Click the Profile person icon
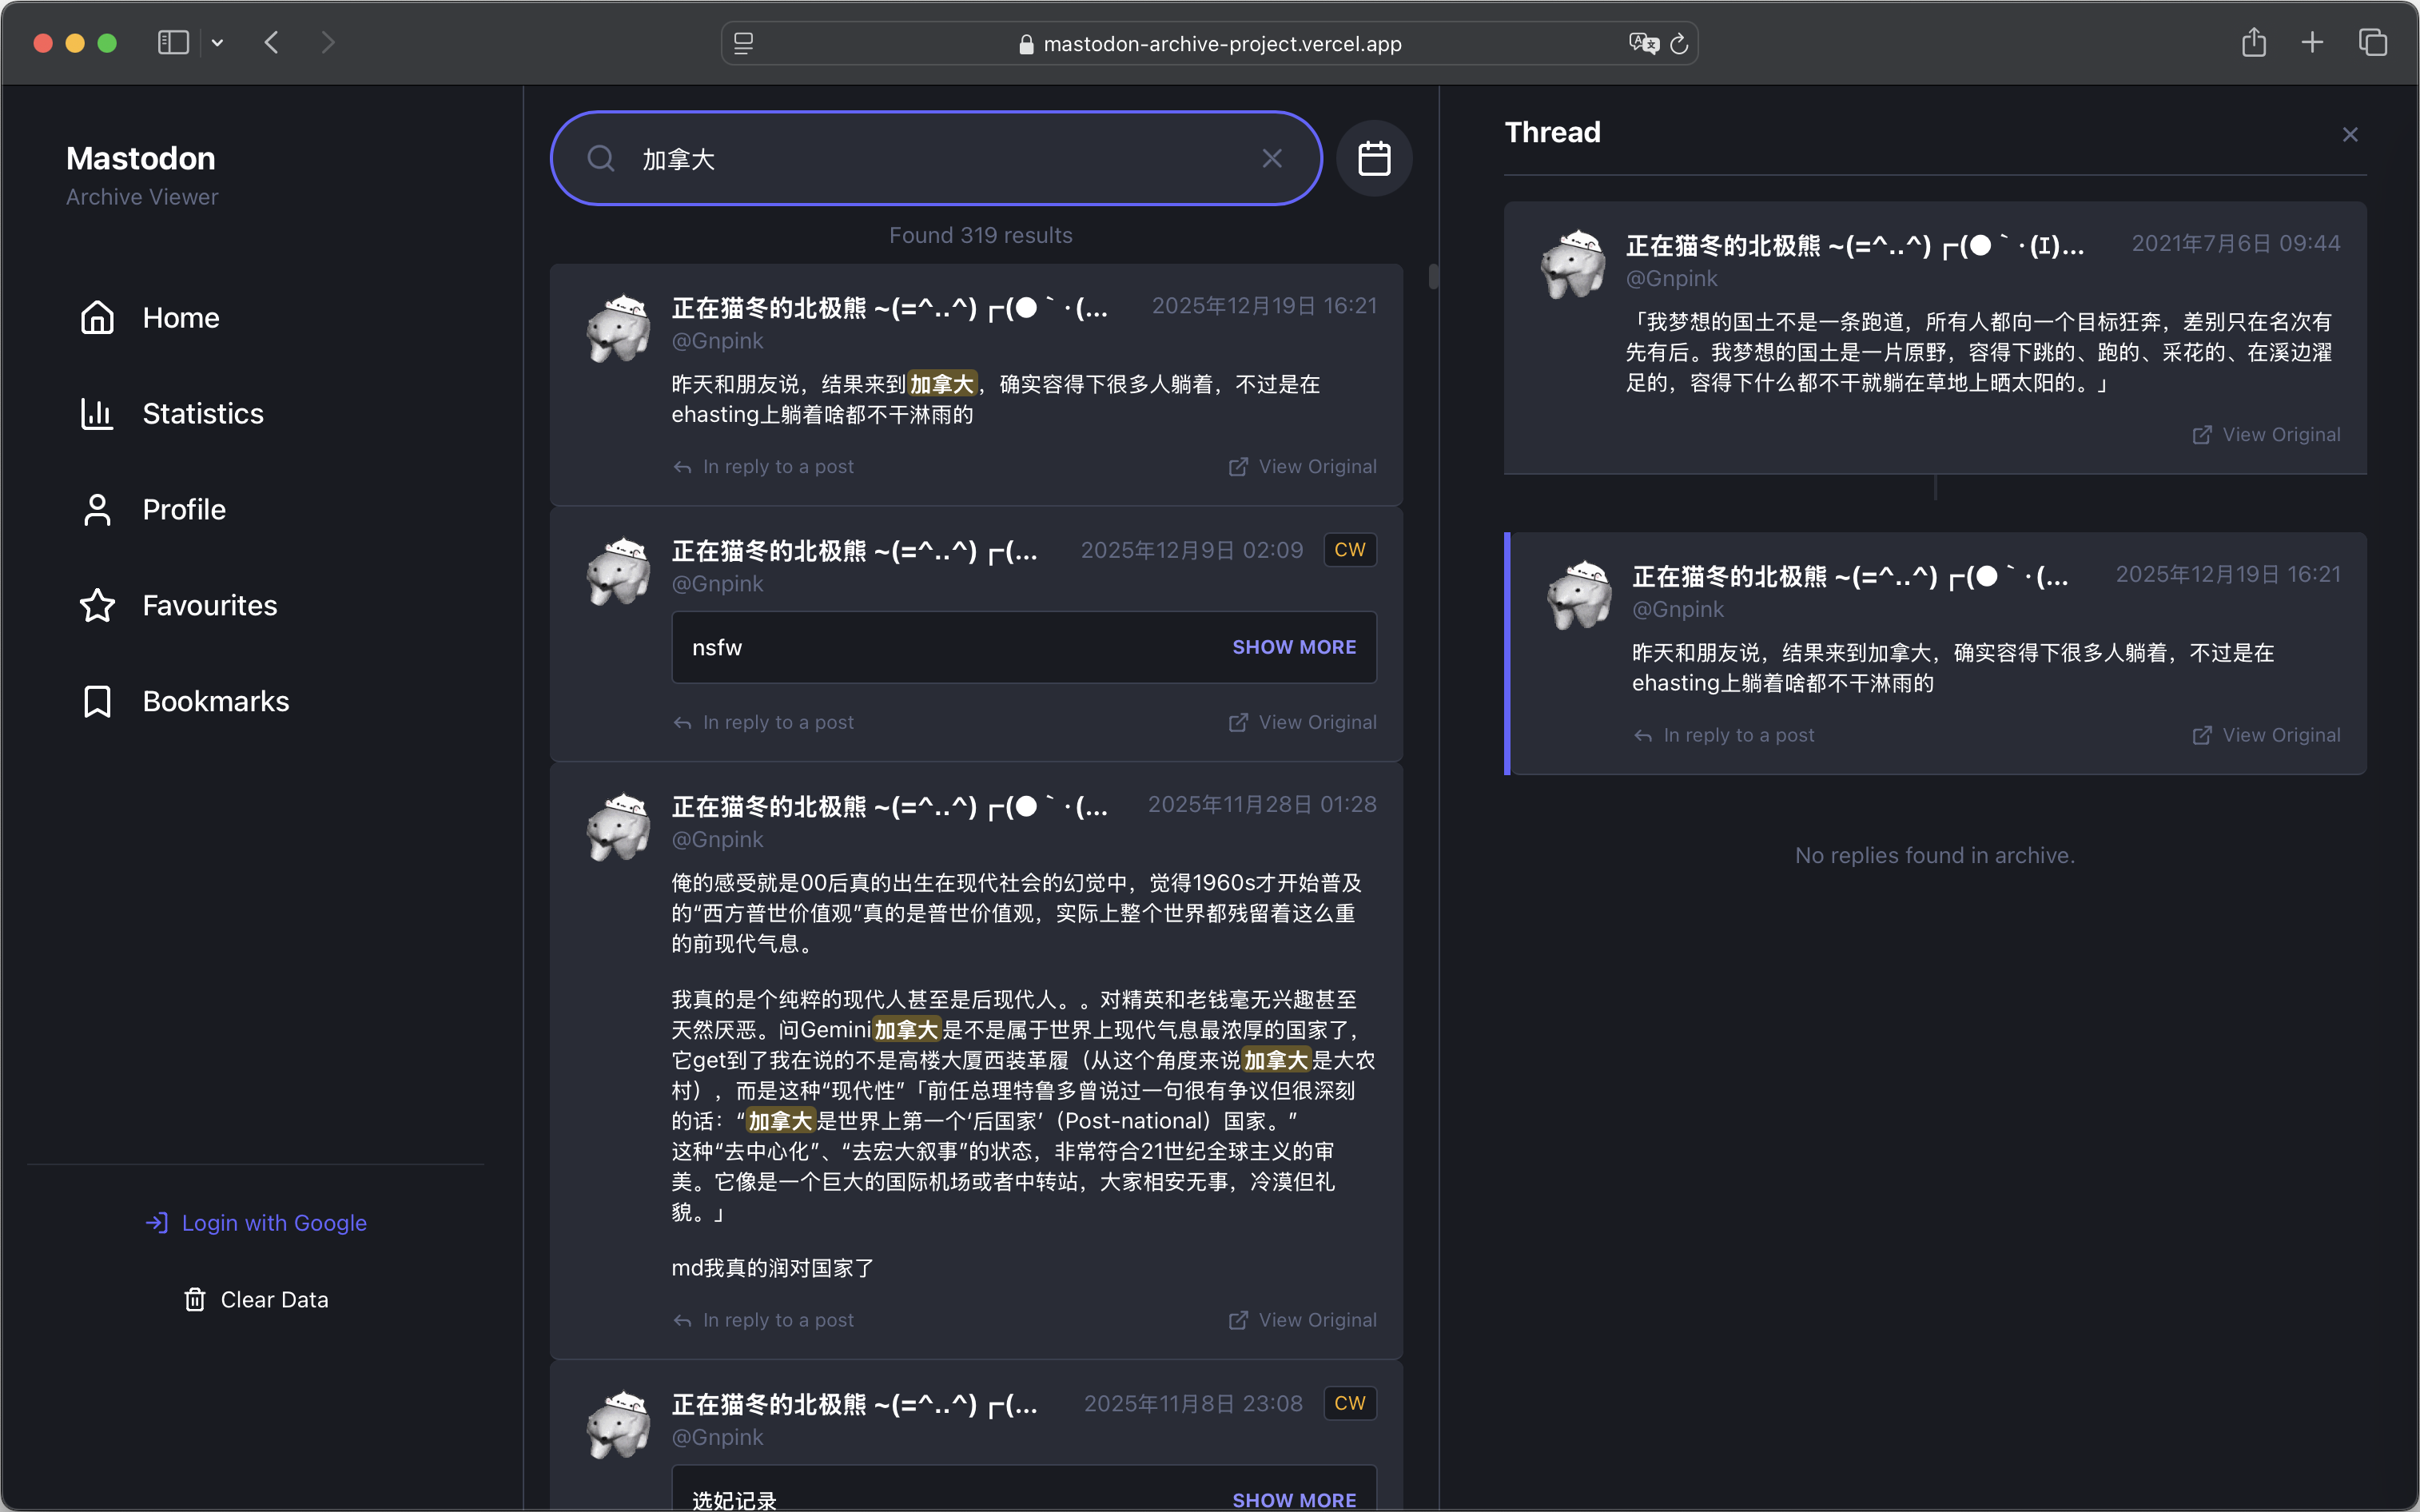 [97, 509]
